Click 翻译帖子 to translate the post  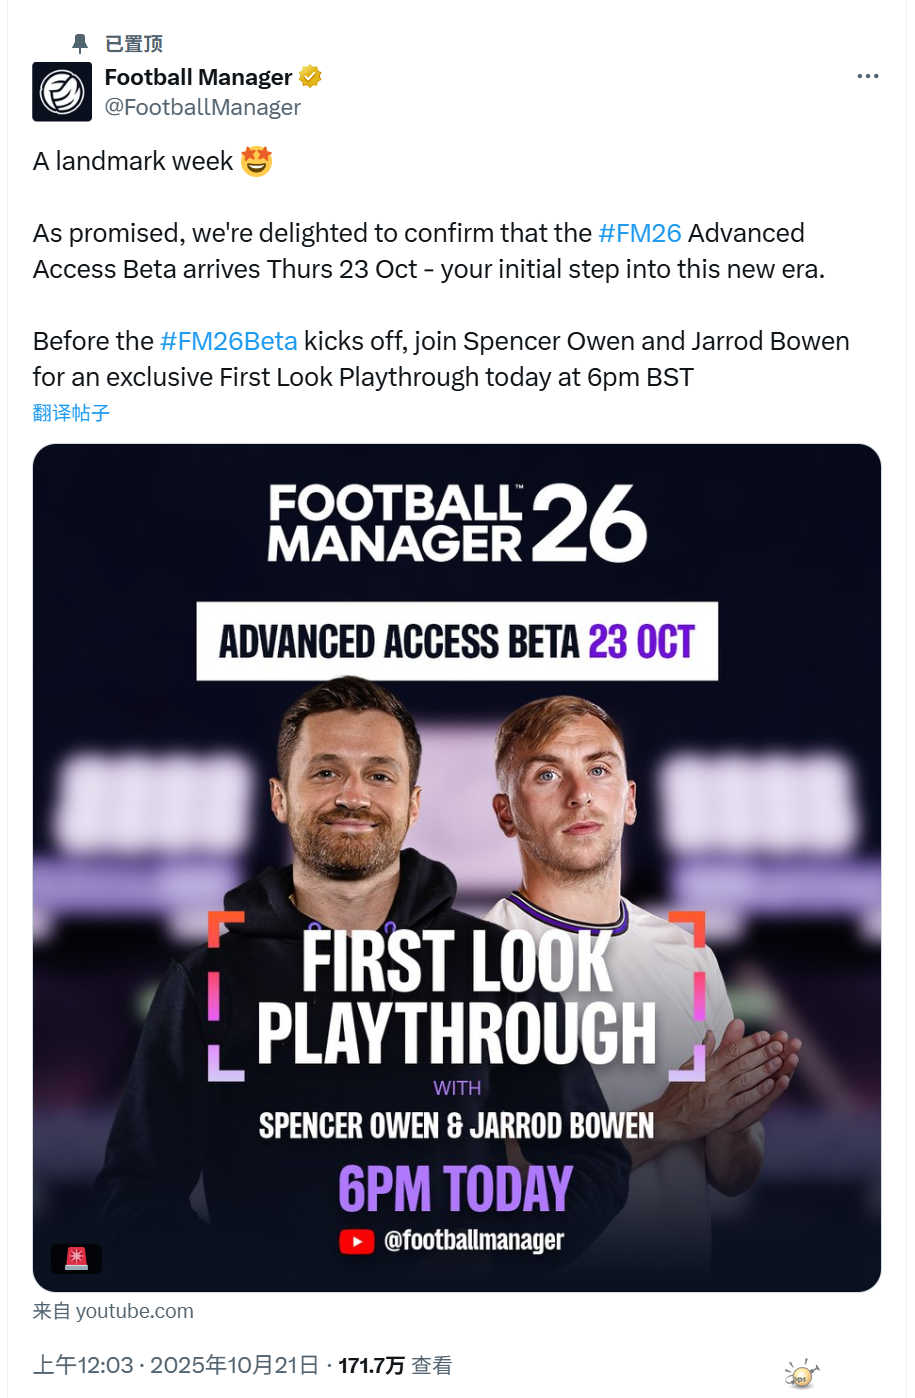click(x=71, y=413)
